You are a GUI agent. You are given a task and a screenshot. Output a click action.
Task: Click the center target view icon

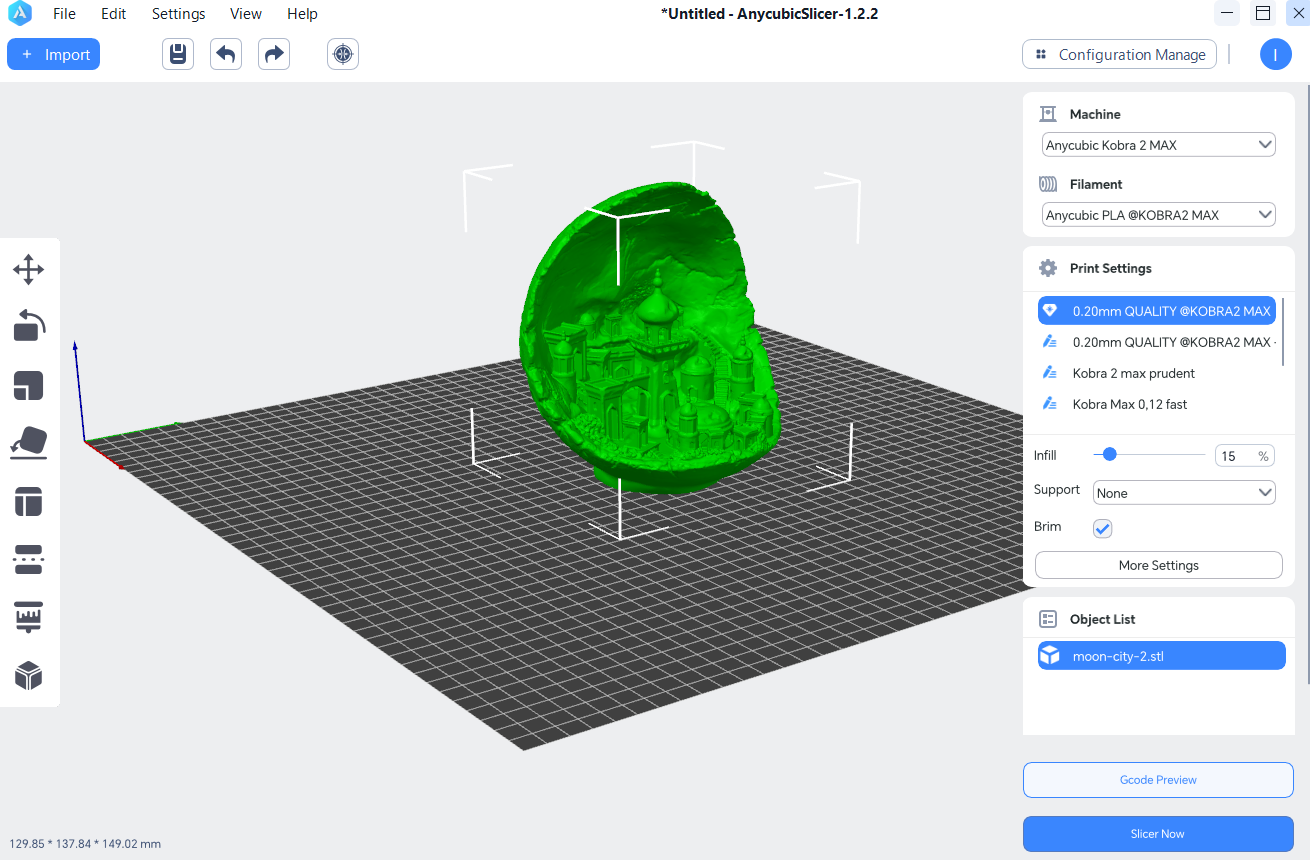[343, 54]
